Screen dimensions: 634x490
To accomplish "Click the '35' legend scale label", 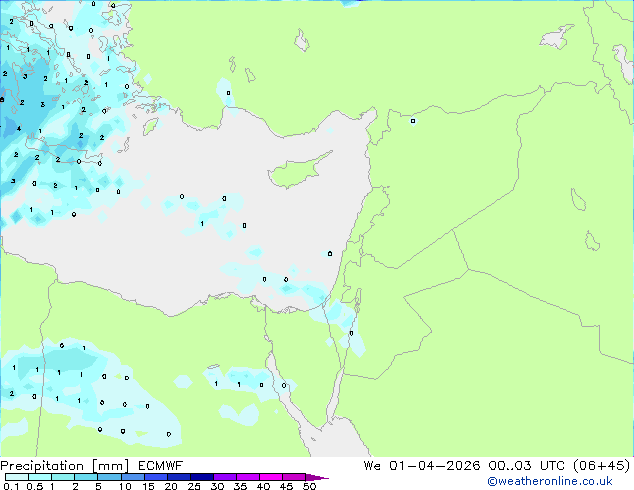I will [240, 486].
